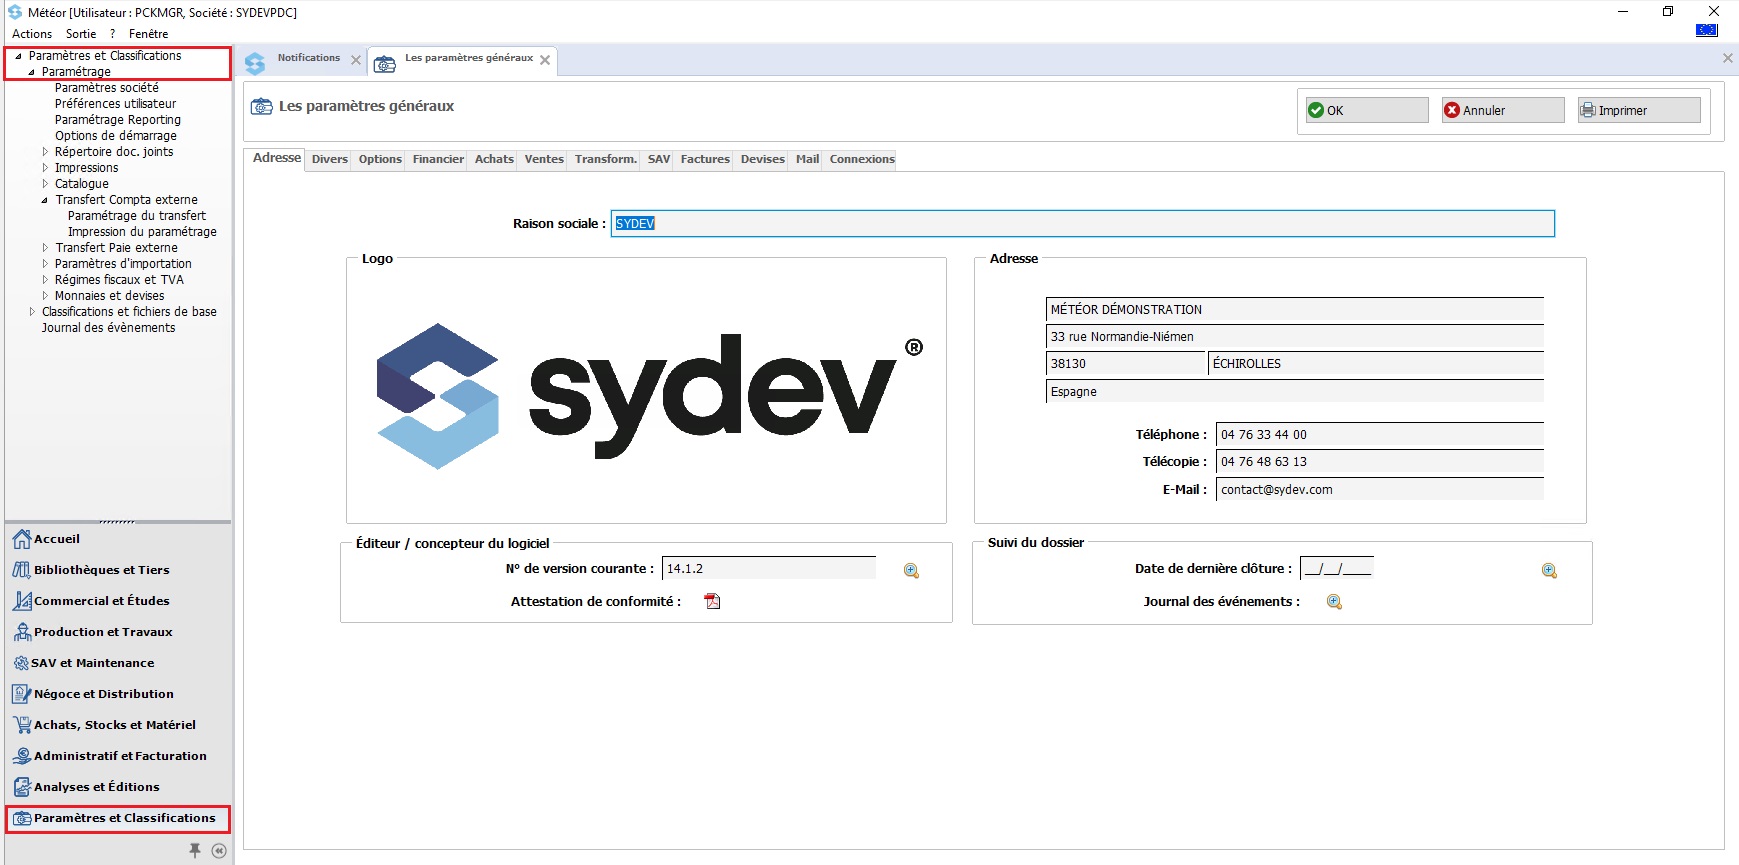
Task: Click magnifier next to version number
Action: coord(911,570)
